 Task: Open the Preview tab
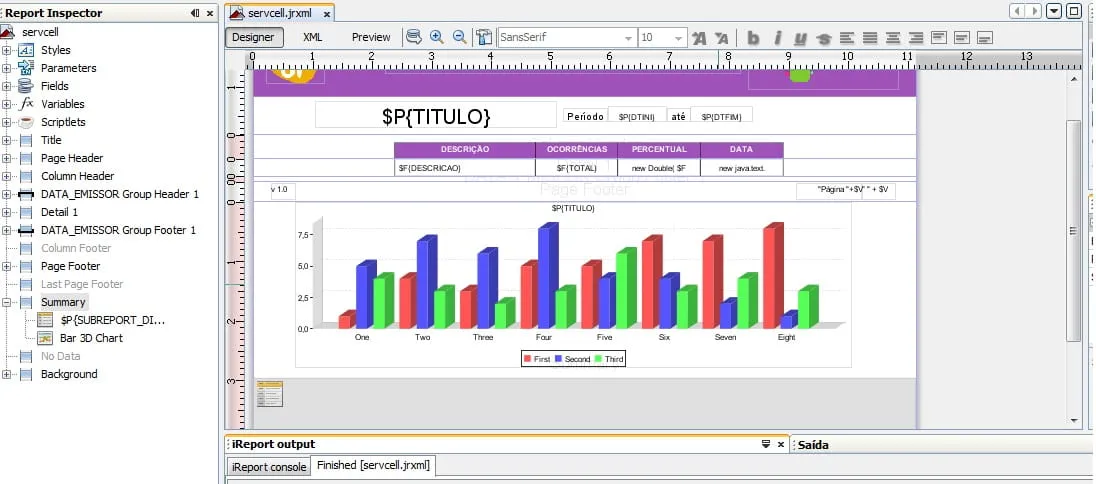click(371, 37)
